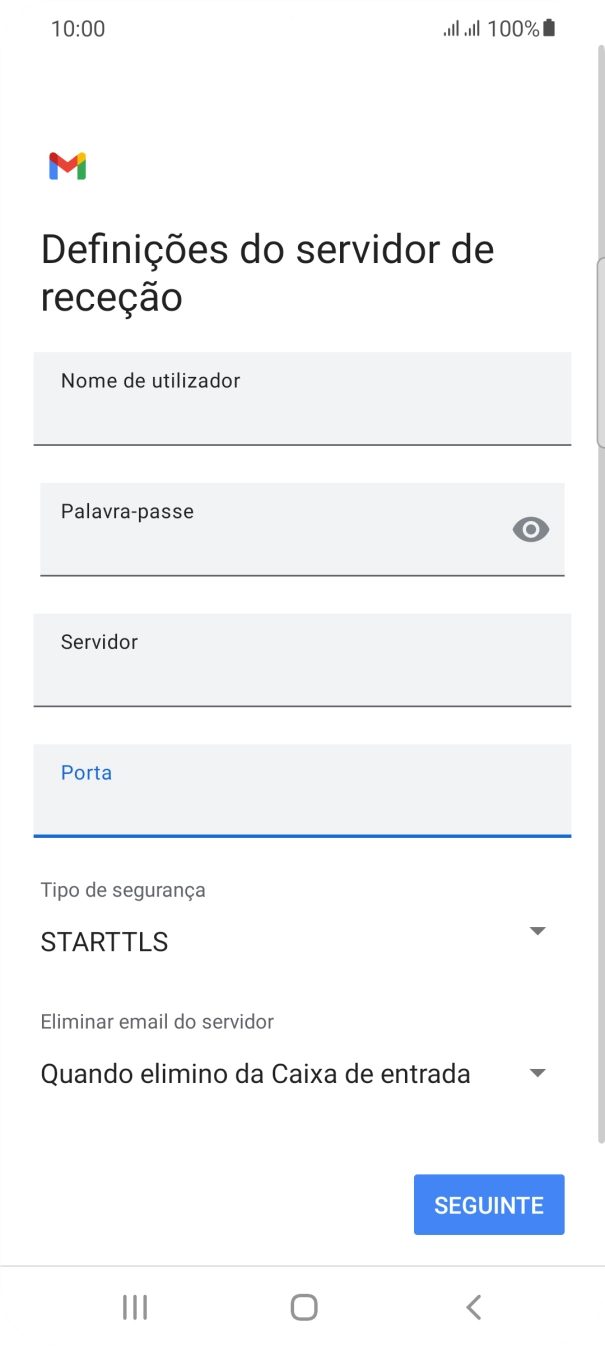Tap the battery icon in status bar
Image resolution: width=605 pixels, height=1346 pixels.
548,28
